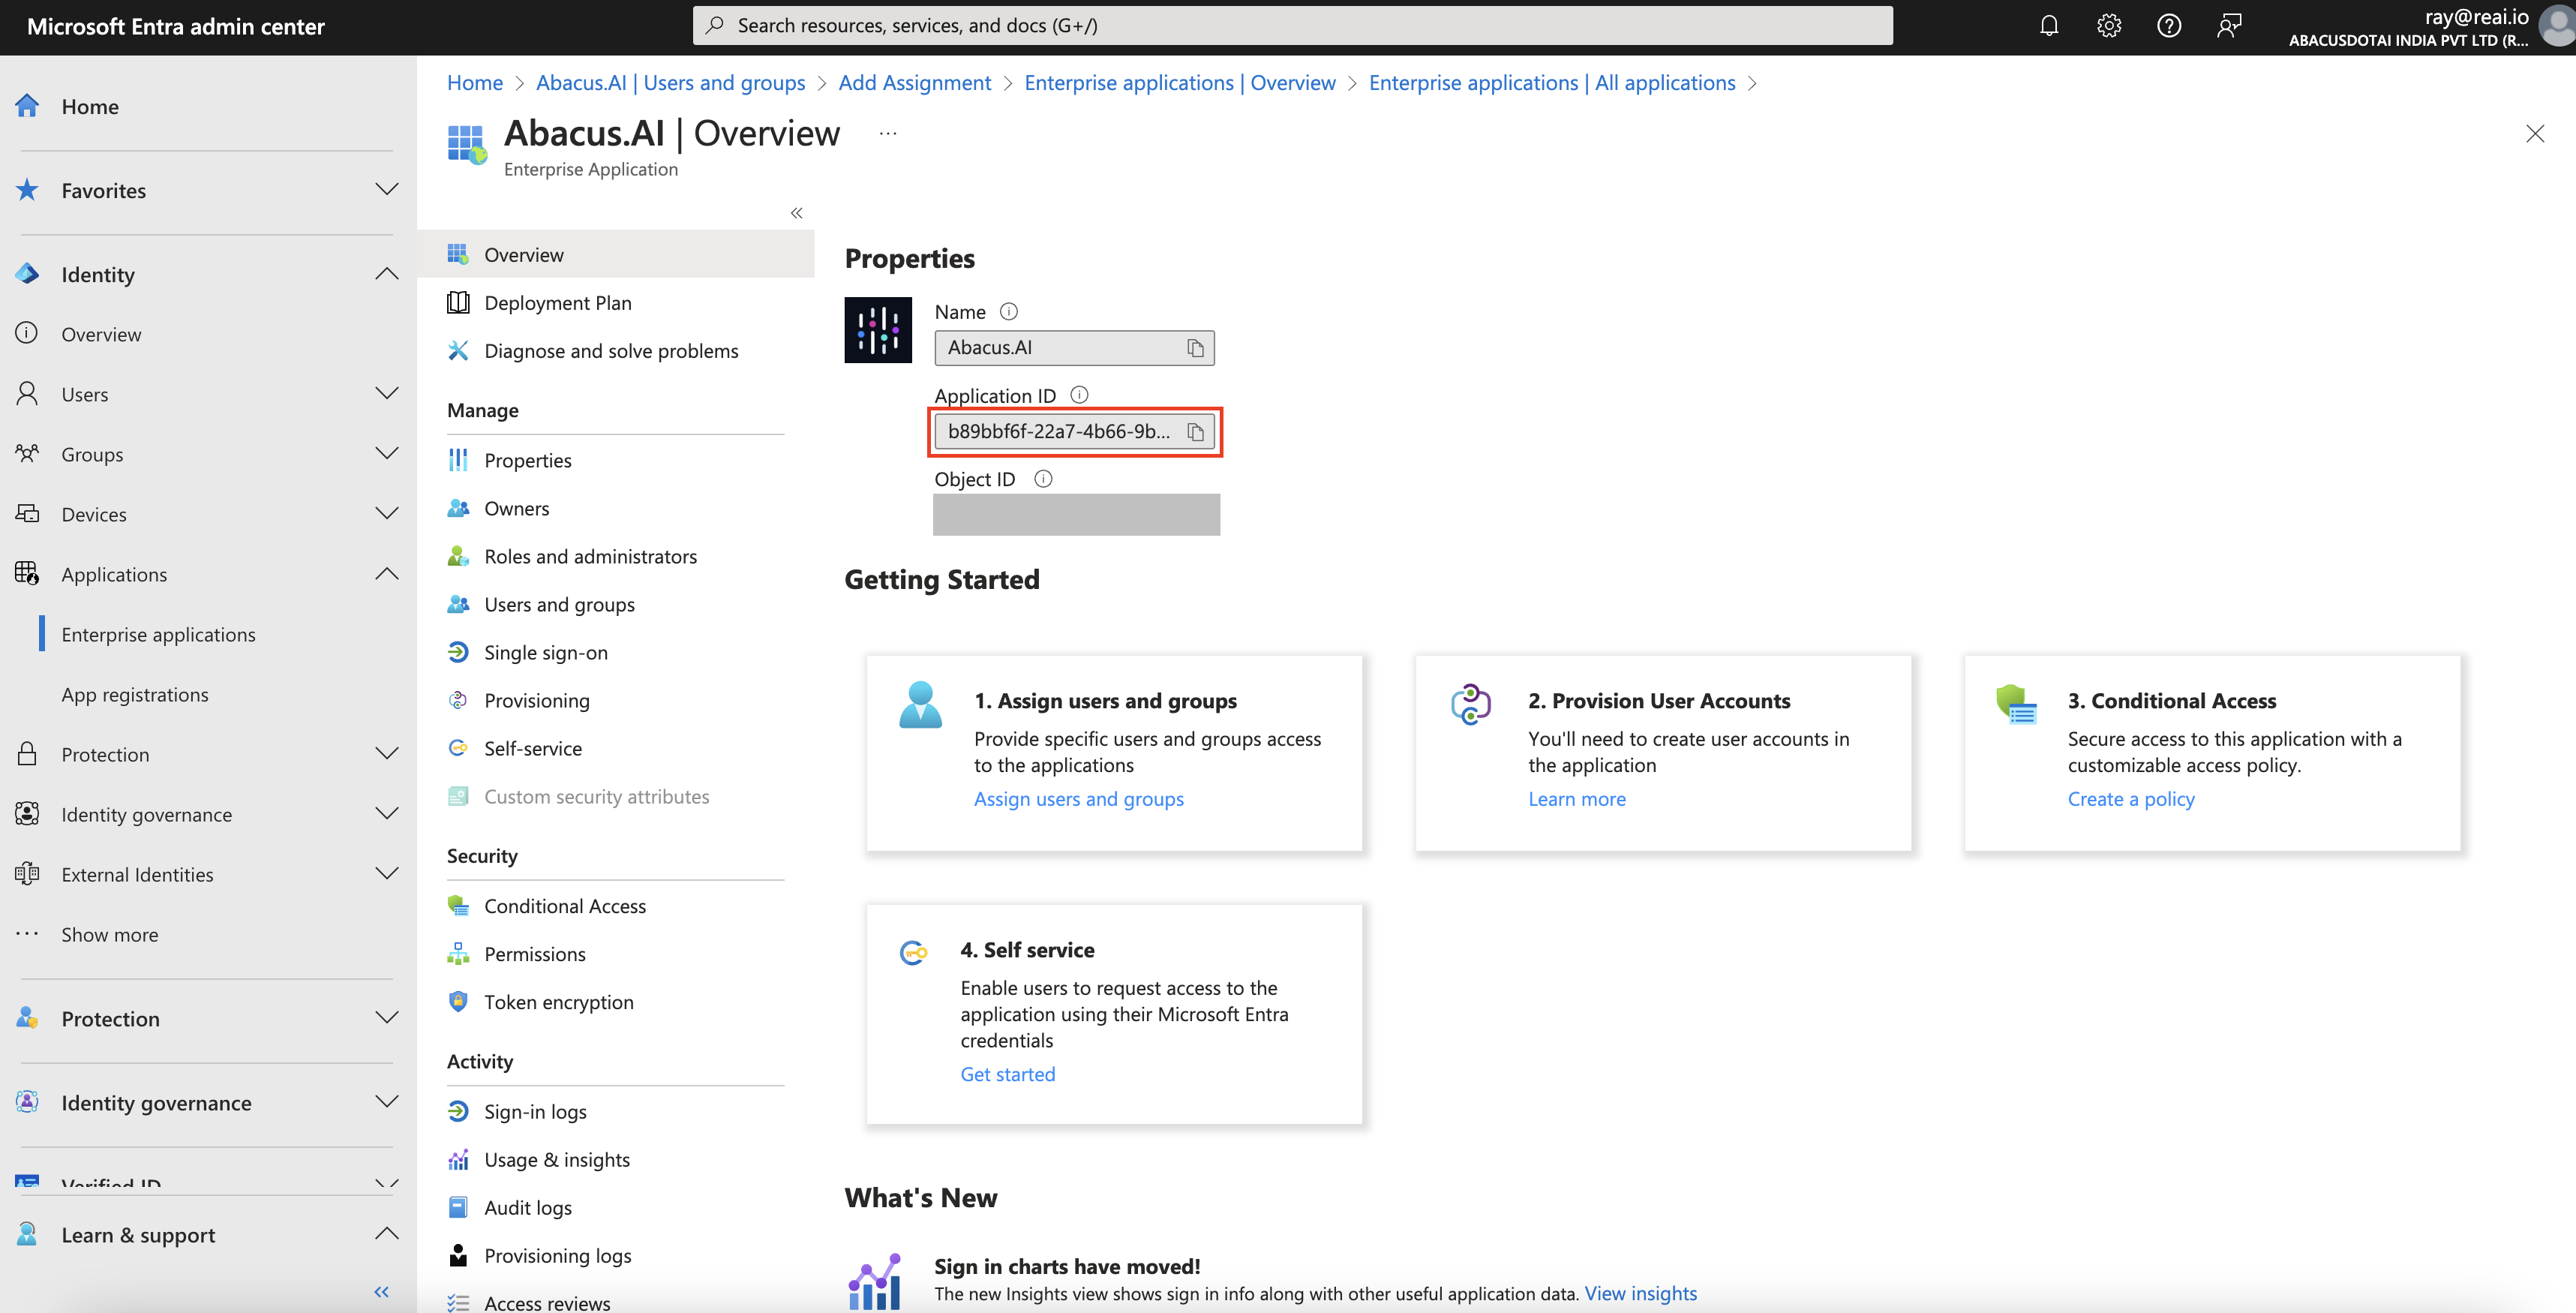Copy the Application ID to clipboard
The width and height of the screenshot is (2576, 1313).
click(1196, 432)
